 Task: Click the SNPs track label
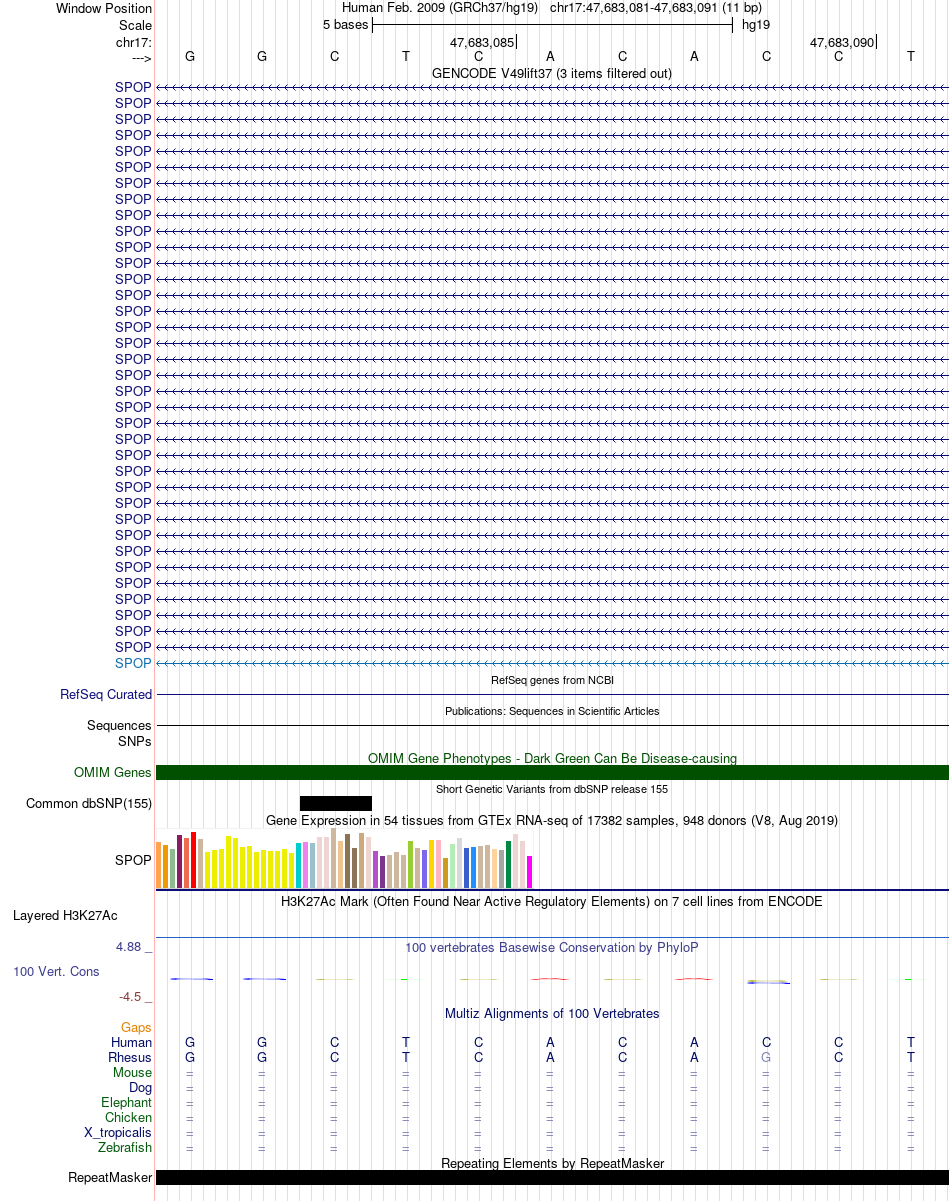coord(135,741)
